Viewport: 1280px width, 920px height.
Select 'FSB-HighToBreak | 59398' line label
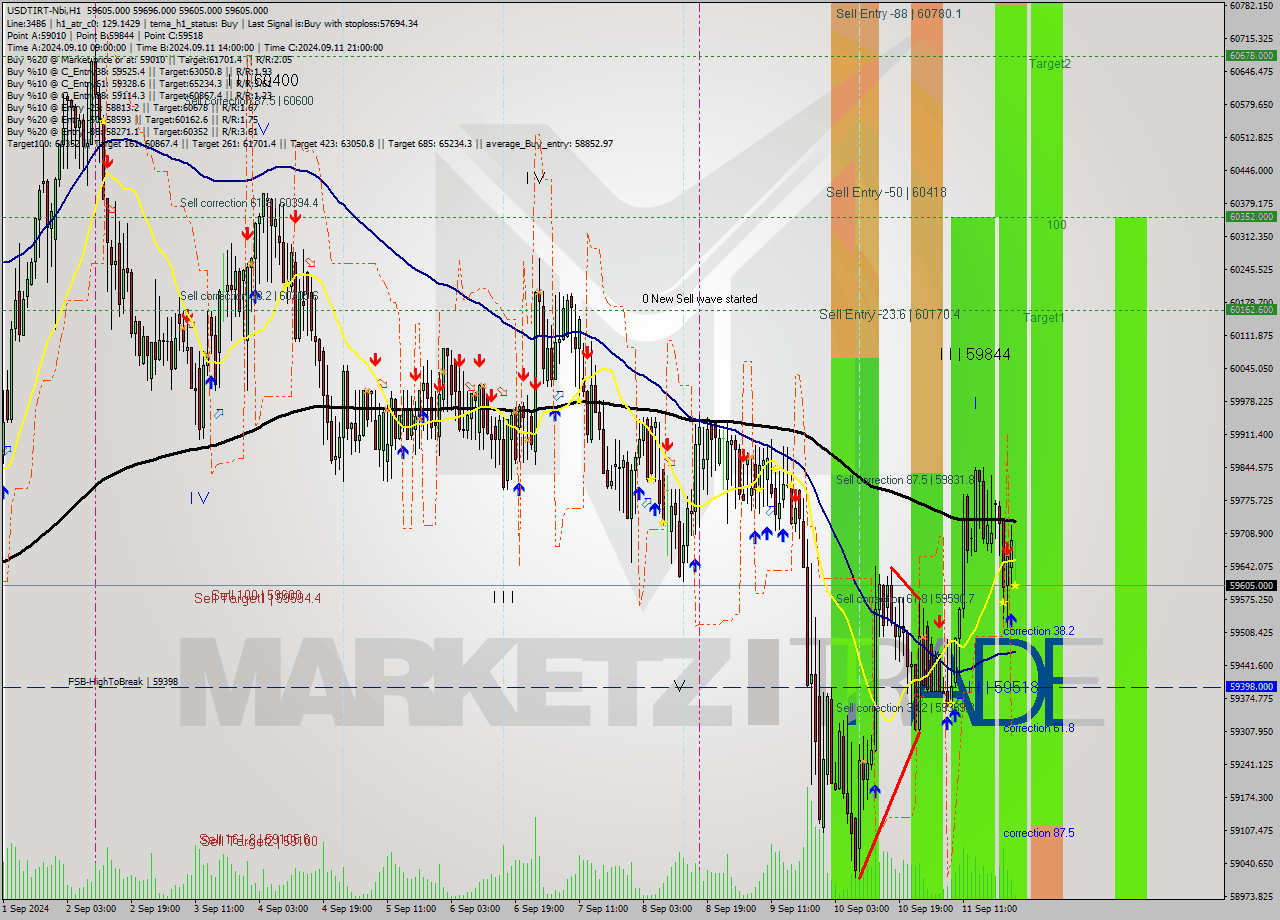click(x=123, y=682)
